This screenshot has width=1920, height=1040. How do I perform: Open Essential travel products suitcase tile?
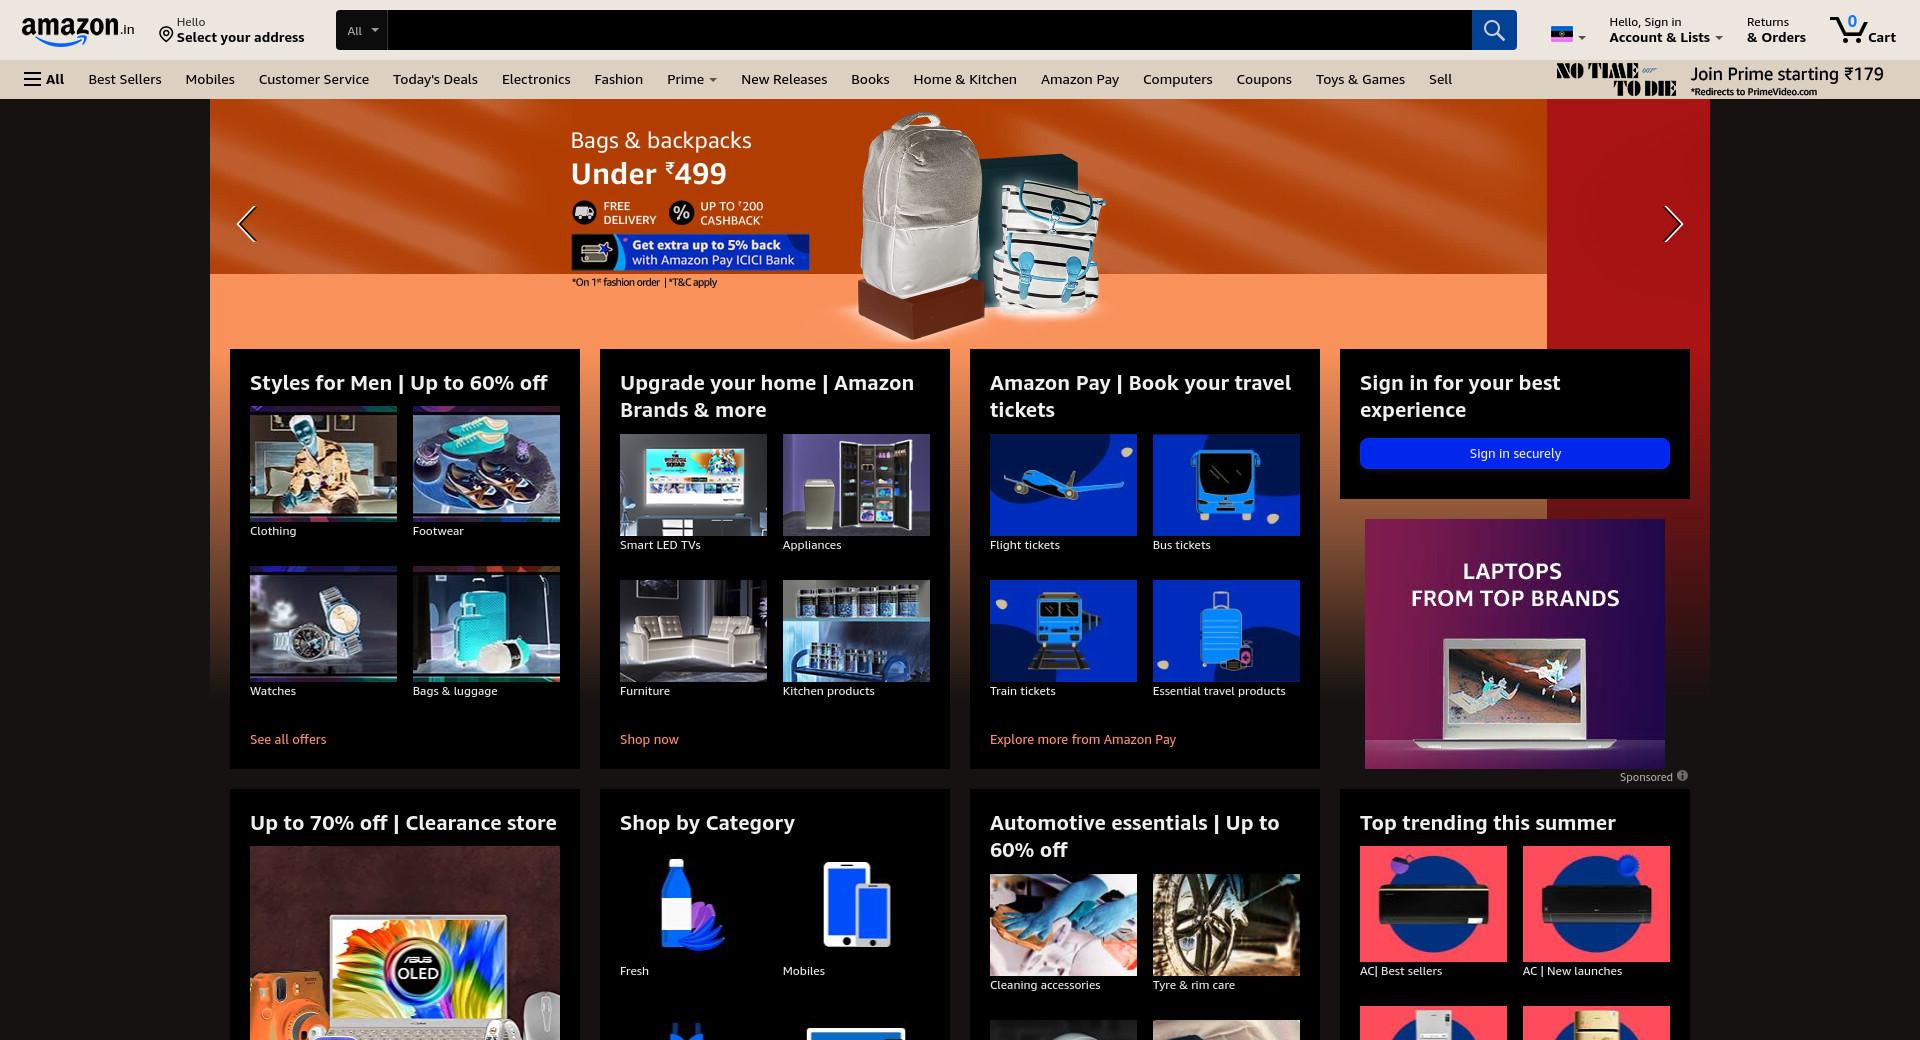(1226, 631)
